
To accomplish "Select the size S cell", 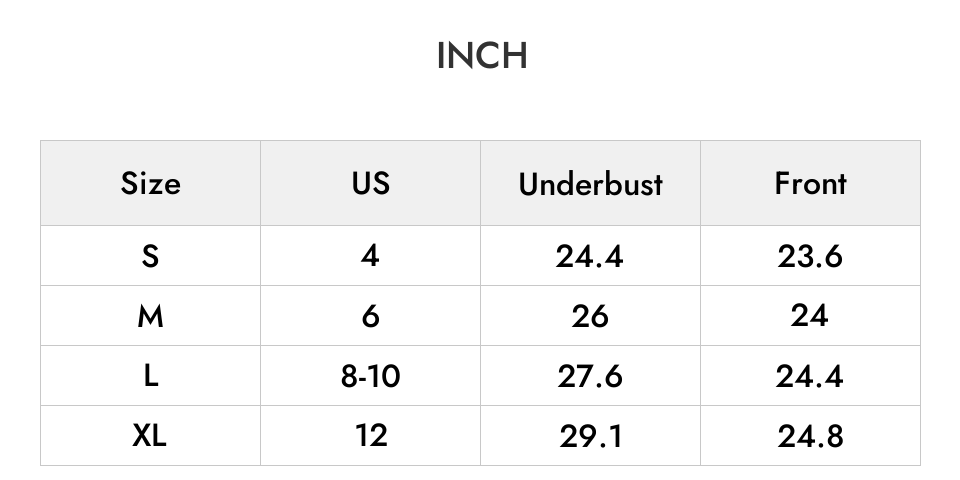I will click(x=151, y=255).
